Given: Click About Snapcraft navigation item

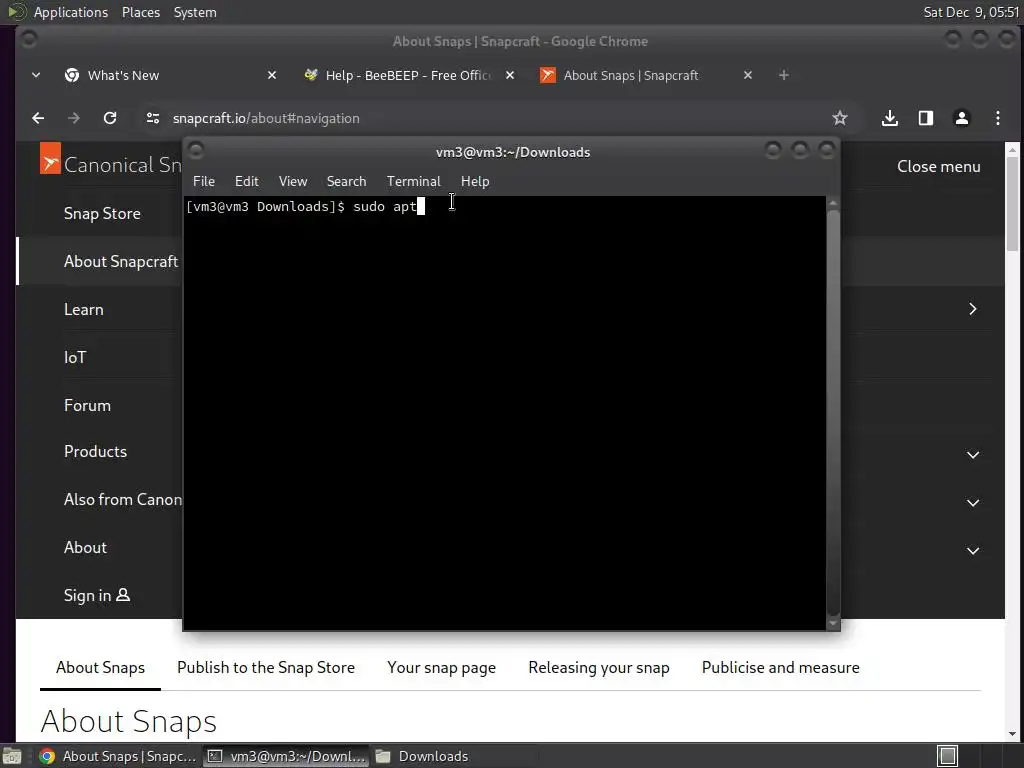Looking at the screenshot, I should click(x=121, y=261).
